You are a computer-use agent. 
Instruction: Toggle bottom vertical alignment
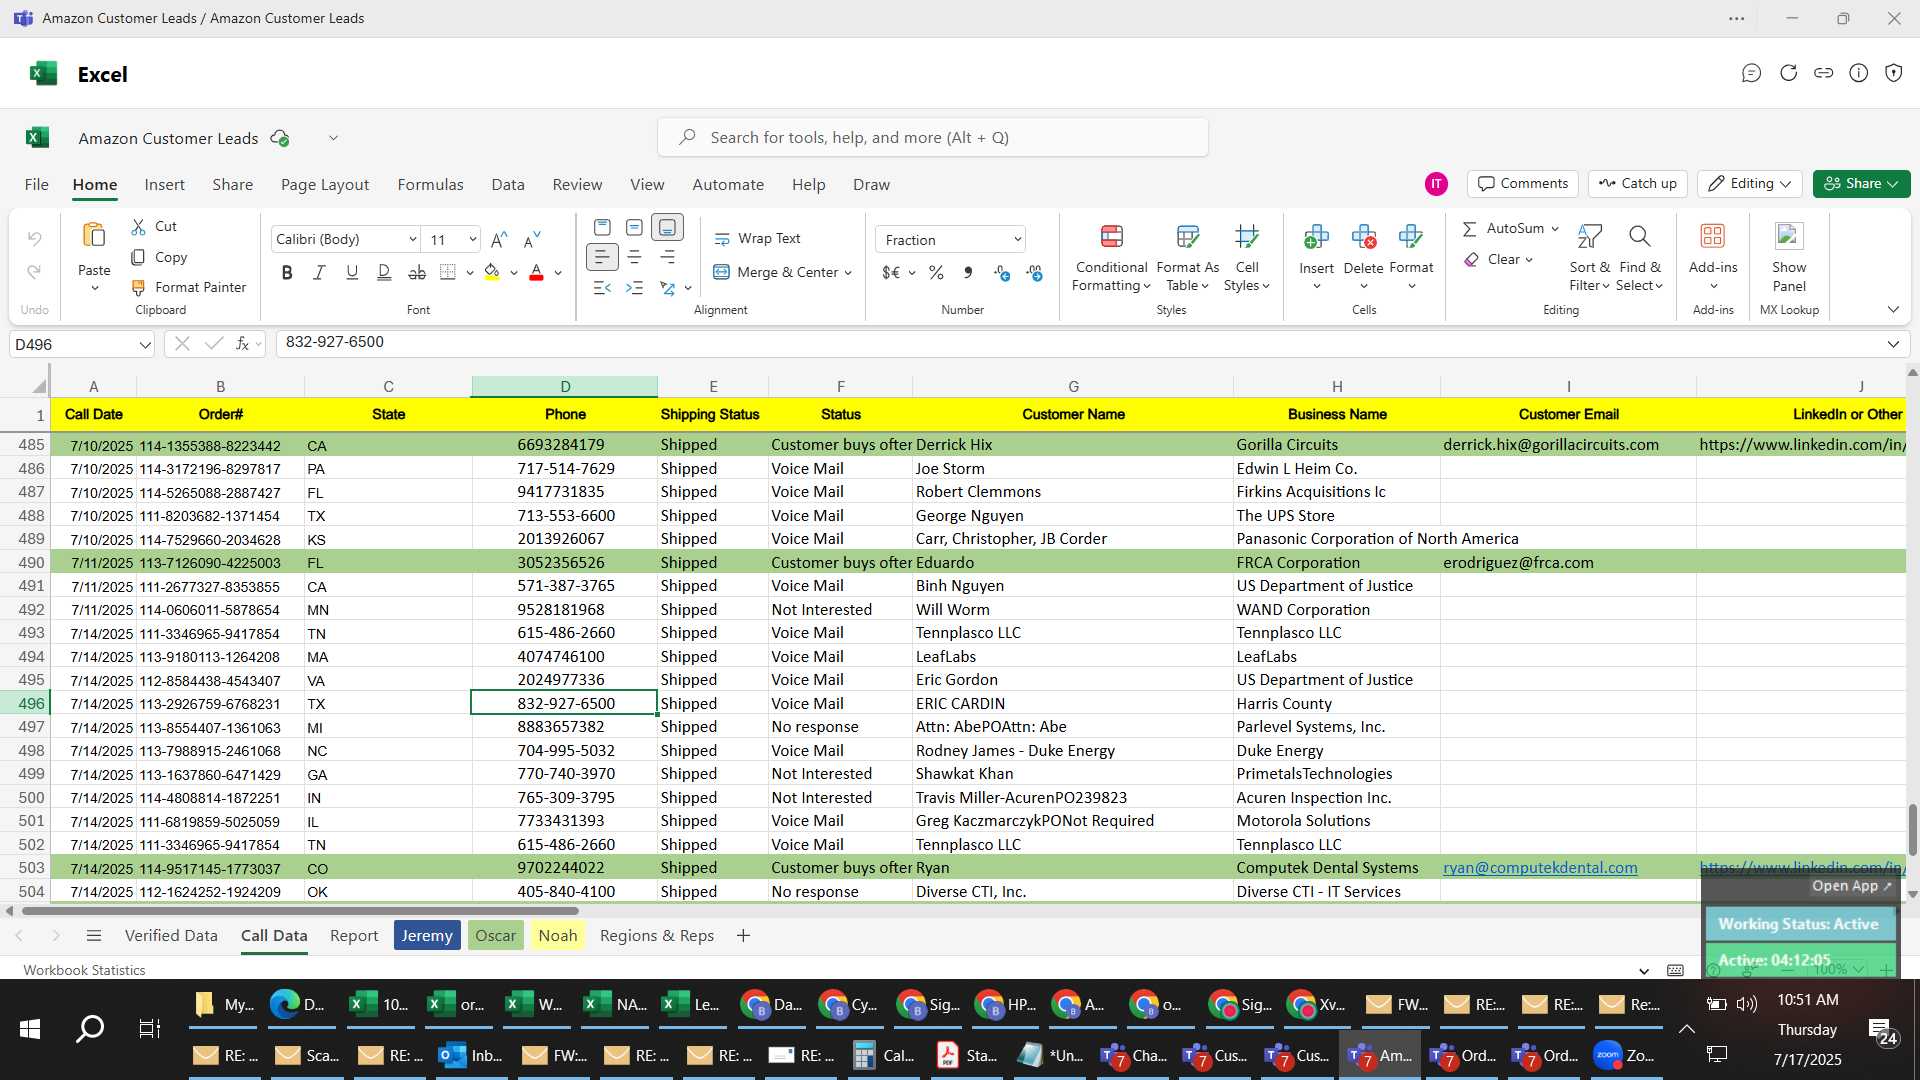(667, 228)
